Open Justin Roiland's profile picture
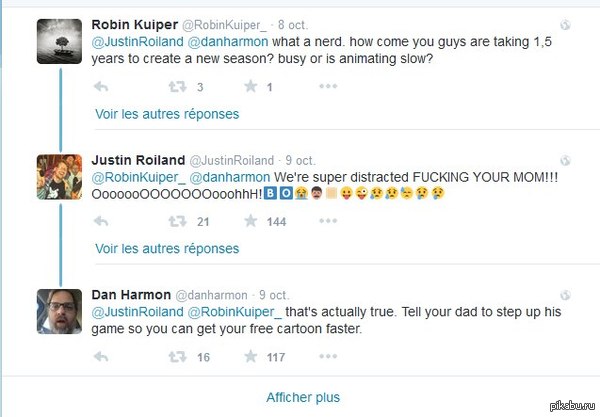 59,176
